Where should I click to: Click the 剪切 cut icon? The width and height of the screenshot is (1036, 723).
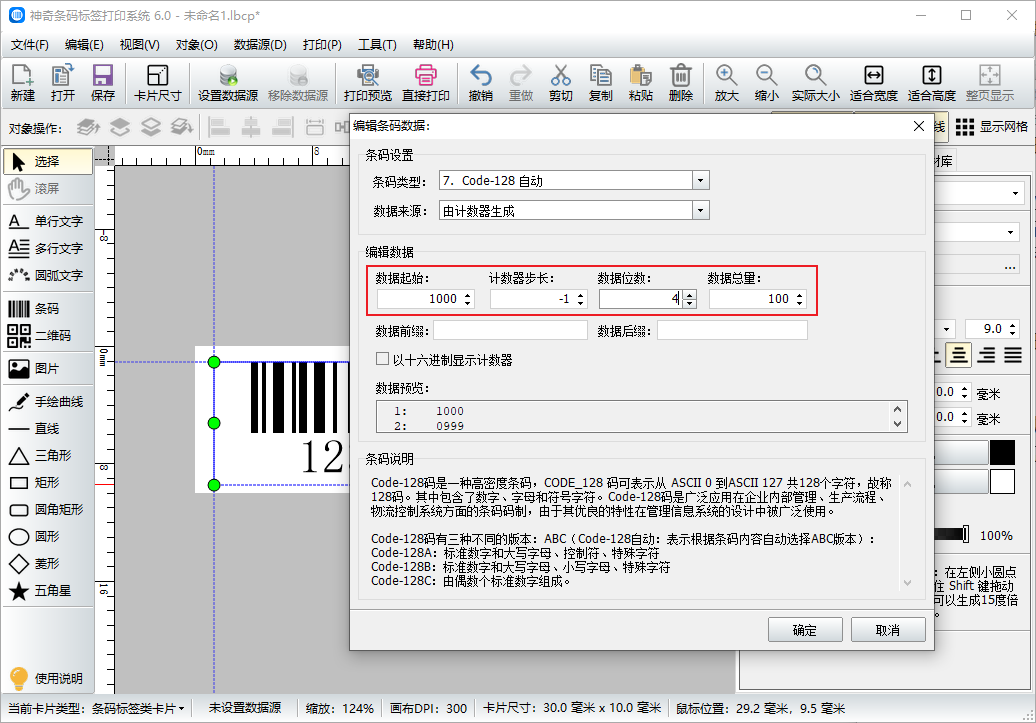pyautogui.click(x=560, y=83)
